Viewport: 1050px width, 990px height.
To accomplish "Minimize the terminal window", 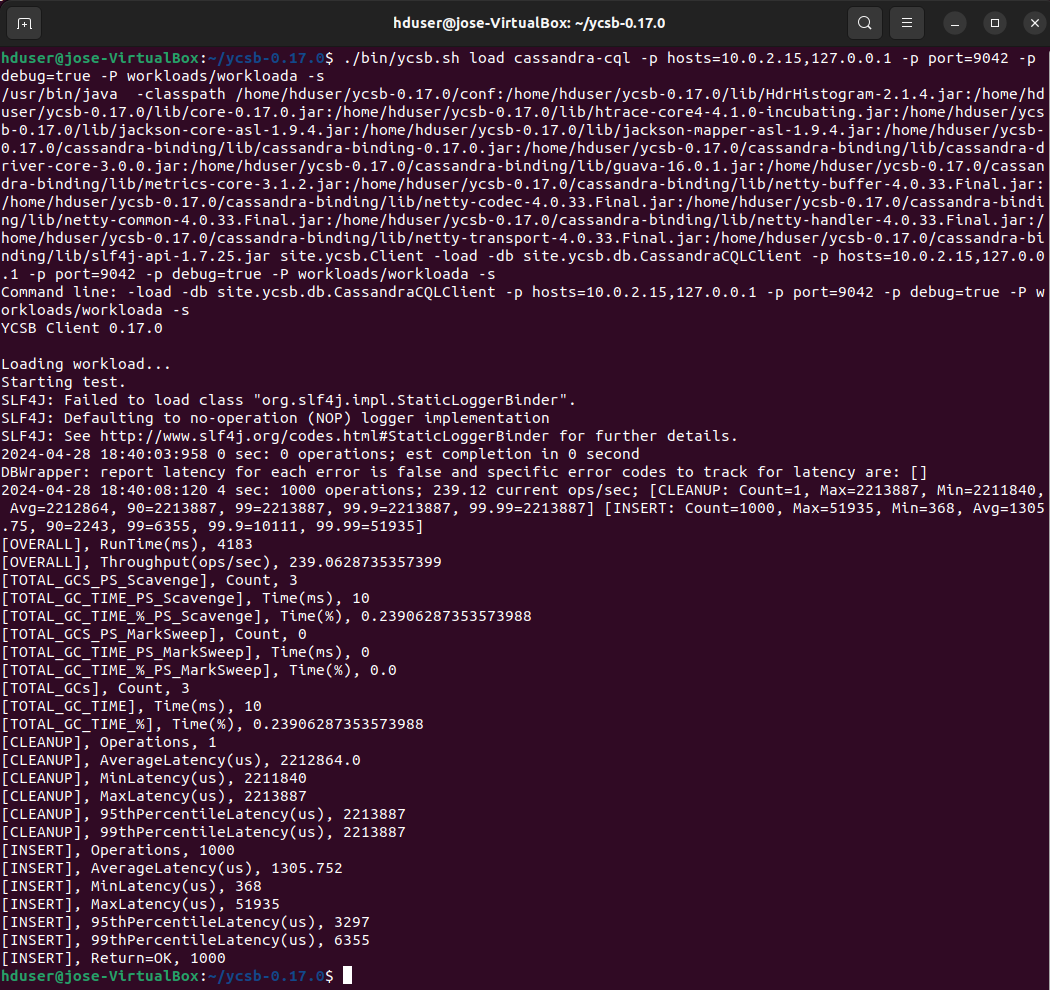I will click(955, 23).
